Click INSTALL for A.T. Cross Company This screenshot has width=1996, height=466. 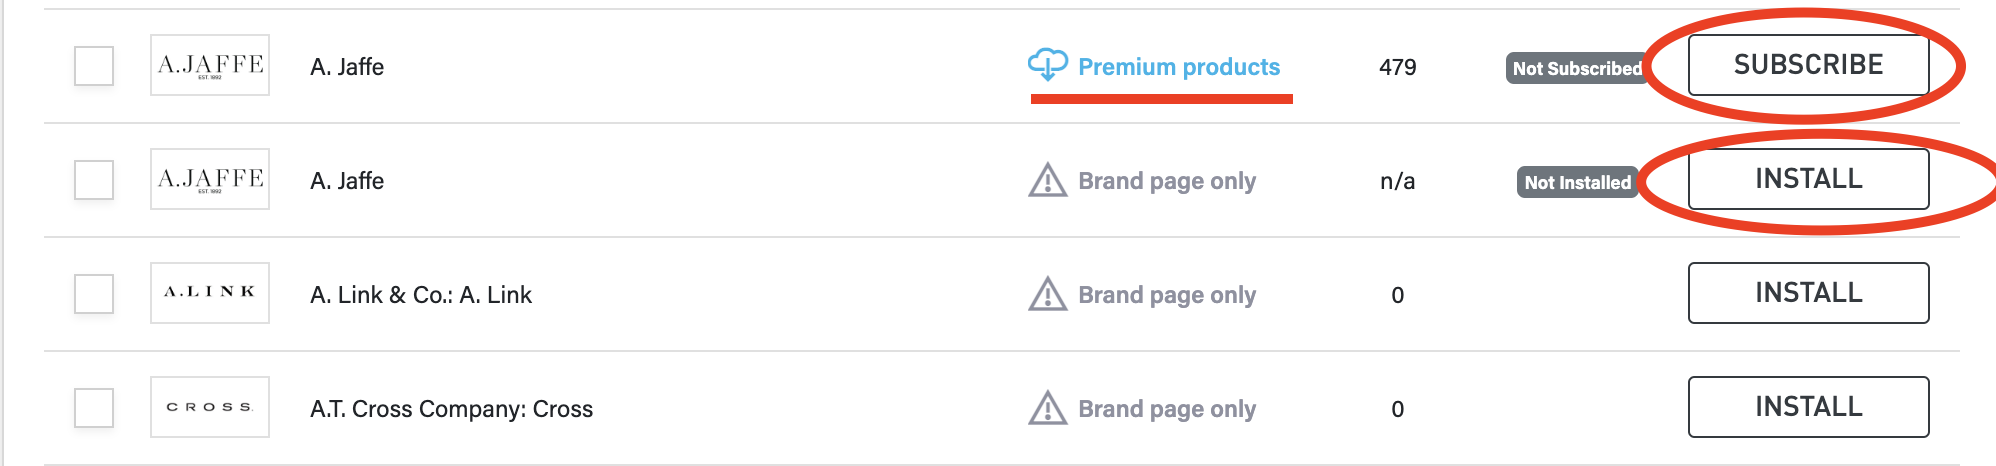coord(1808,407)
